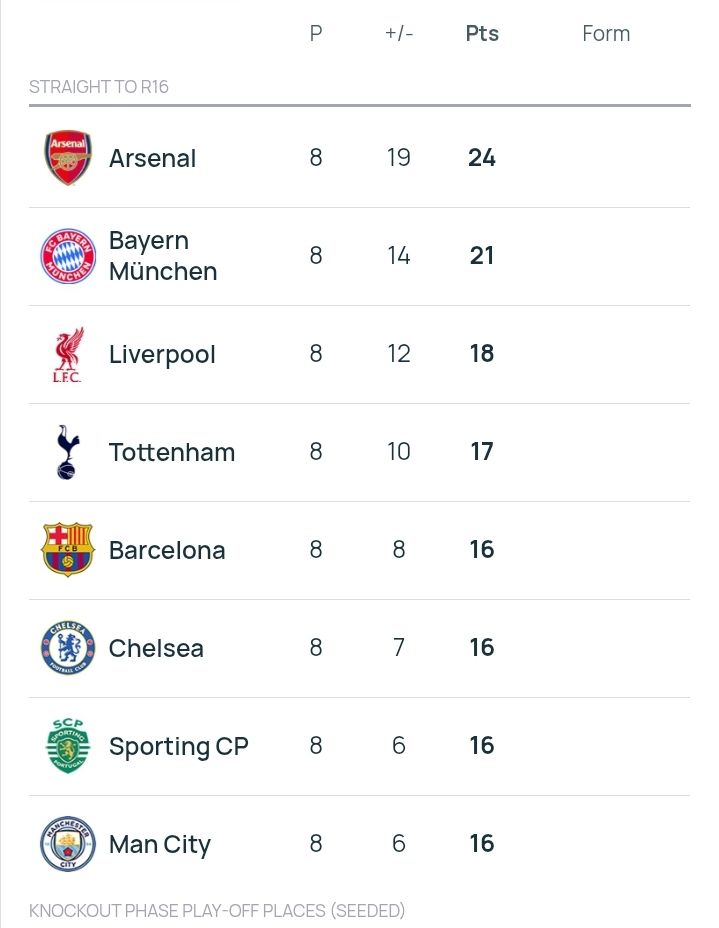Open the Bayern München team name
Screen dimensions: 719x928
pos(162,256)
